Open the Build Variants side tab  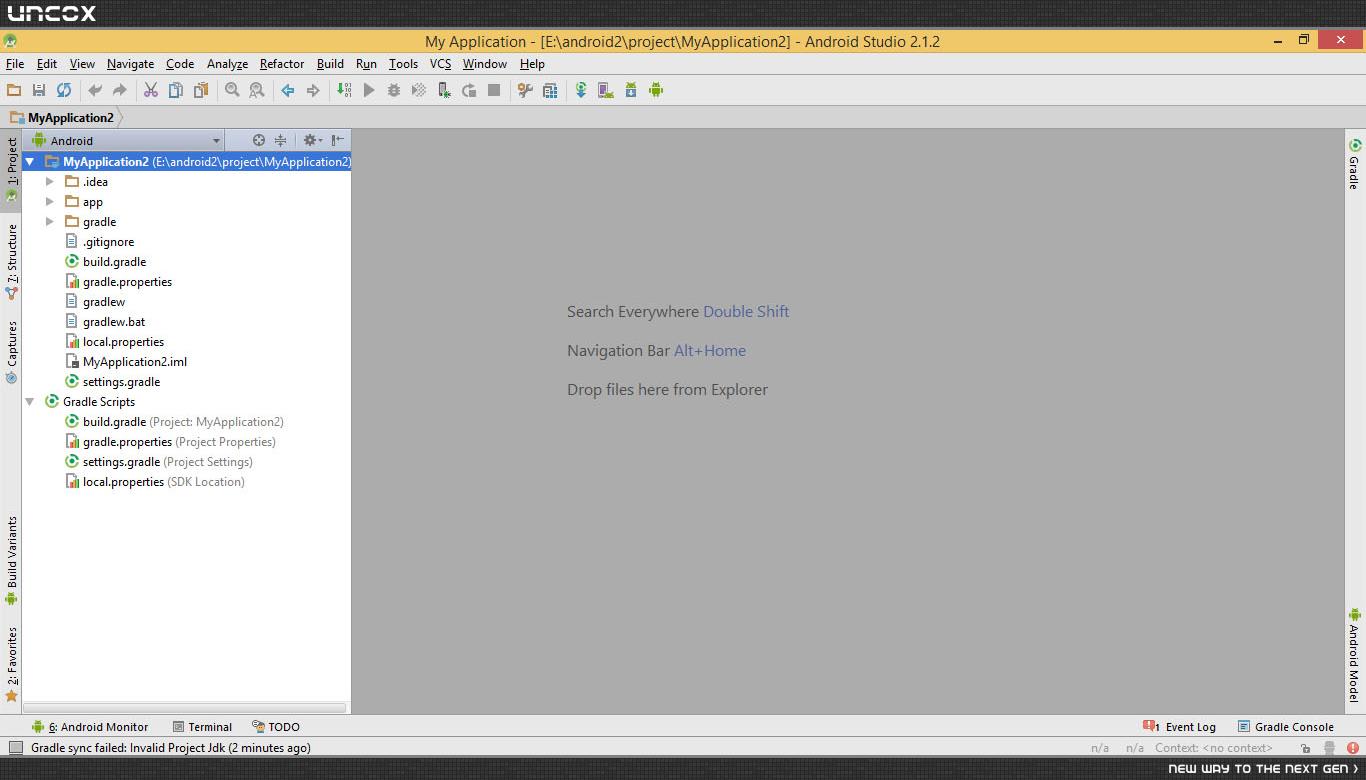[12, 560]
